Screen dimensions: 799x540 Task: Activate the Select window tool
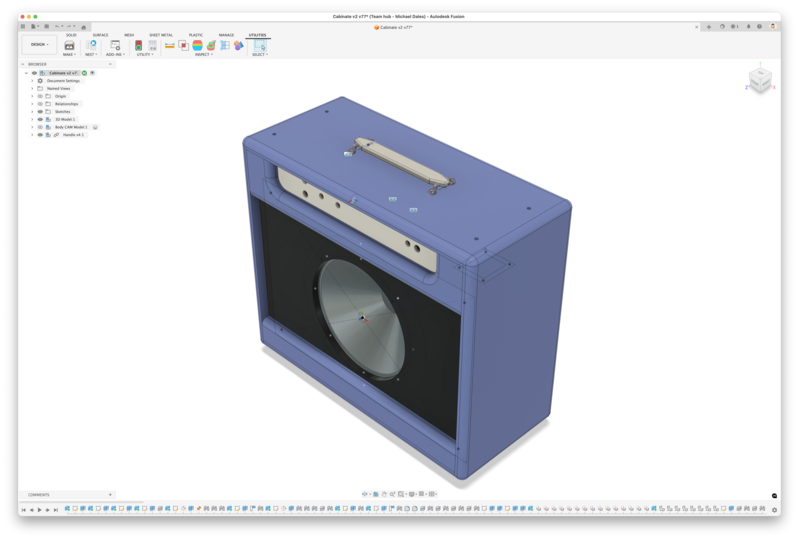click(x=260, y=45)
